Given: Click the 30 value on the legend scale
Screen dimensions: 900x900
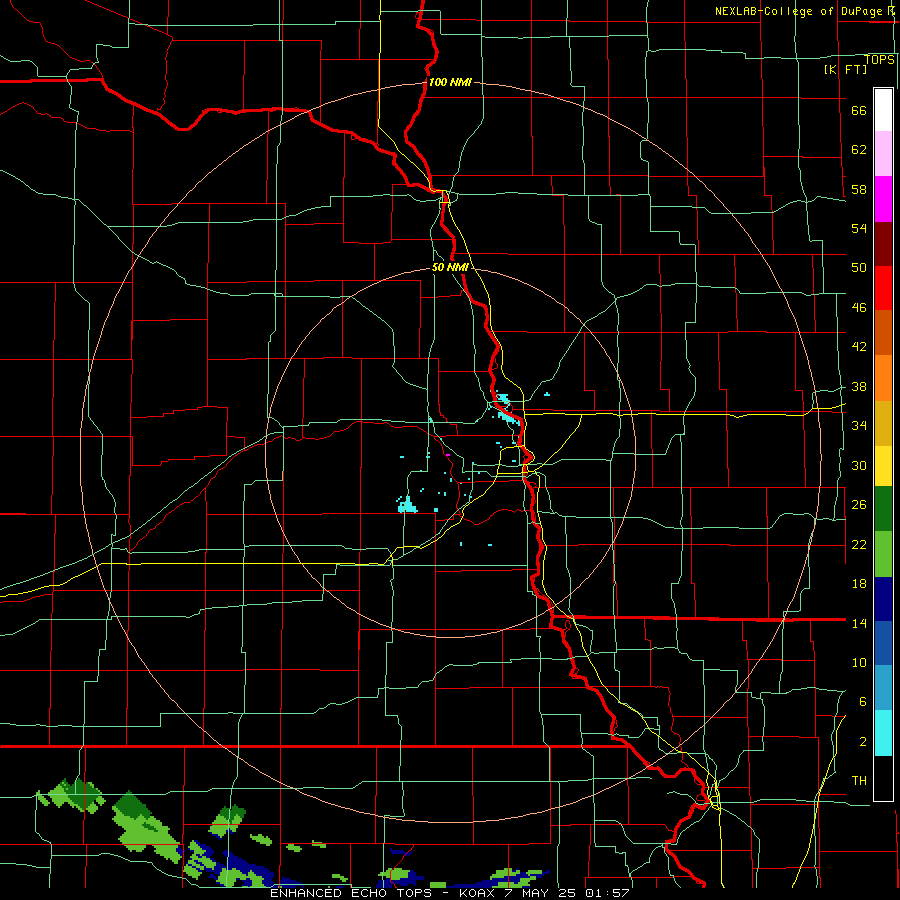Looking at the screenshot, I should tap(859, 465).
